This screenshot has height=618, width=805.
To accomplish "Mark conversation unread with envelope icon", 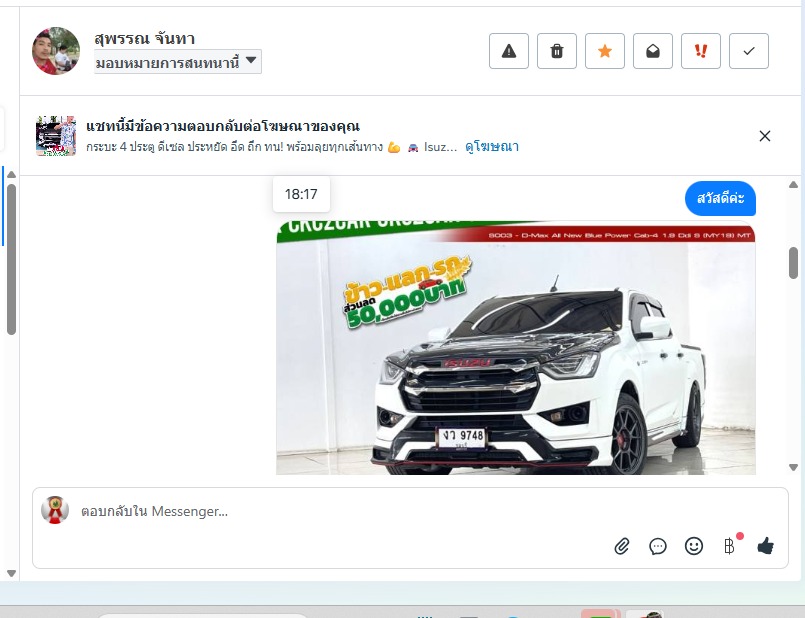I will pos(653,51).
